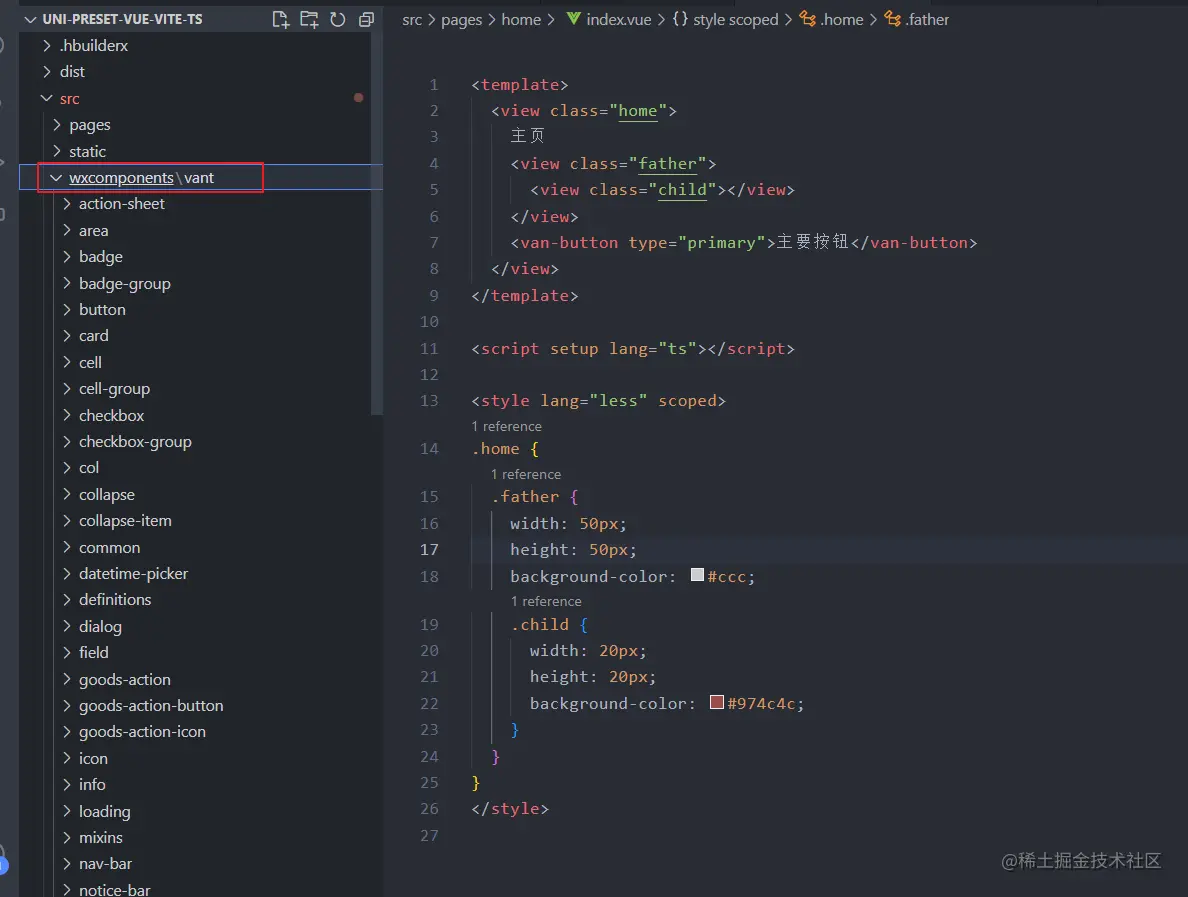Click the src breadcrumb segment

tap(412, 20)
